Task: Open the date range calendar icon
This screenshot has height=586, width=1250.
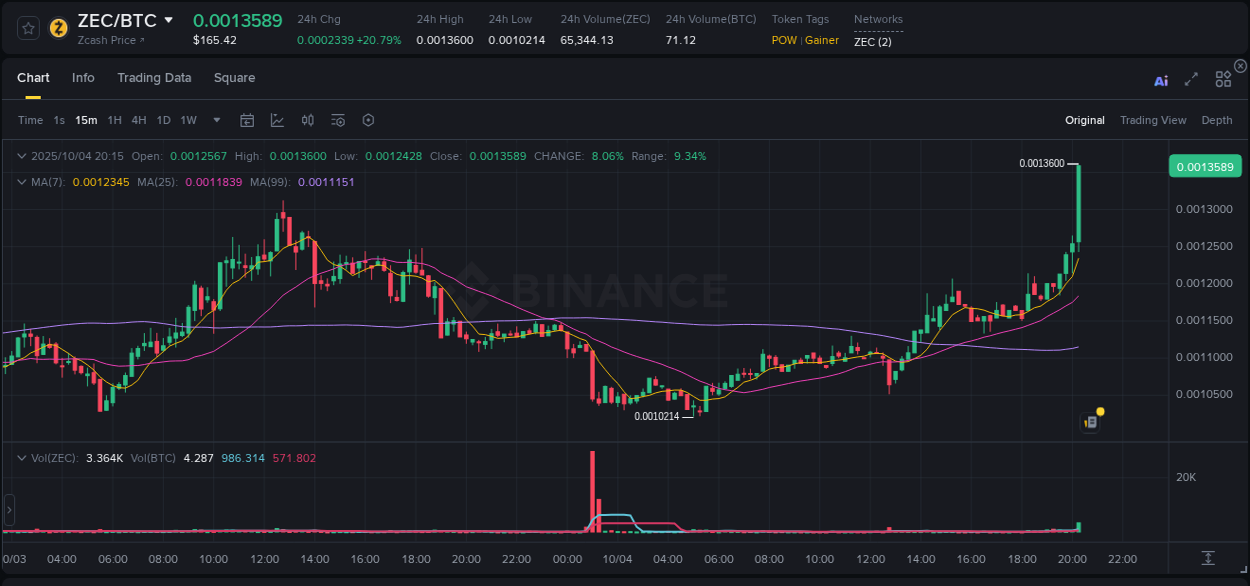Action: tap(247, 120)
